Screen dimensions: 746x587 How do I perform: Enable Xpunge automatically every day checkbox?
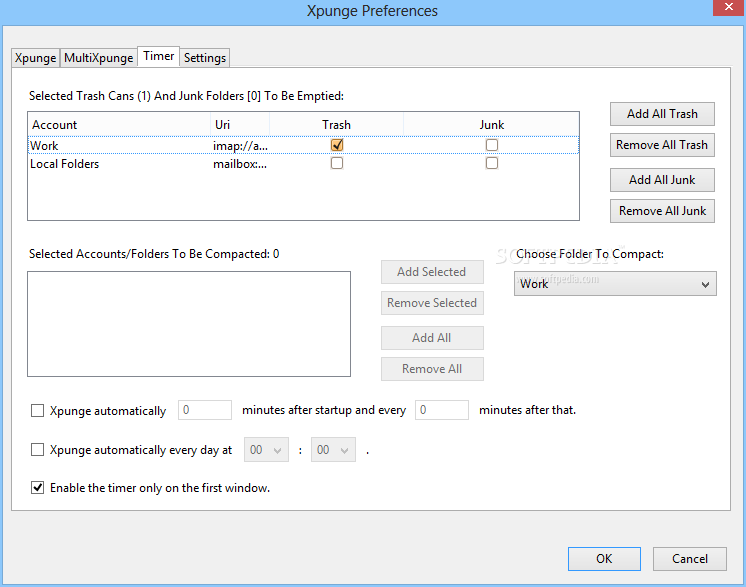[x=38, y=450]
